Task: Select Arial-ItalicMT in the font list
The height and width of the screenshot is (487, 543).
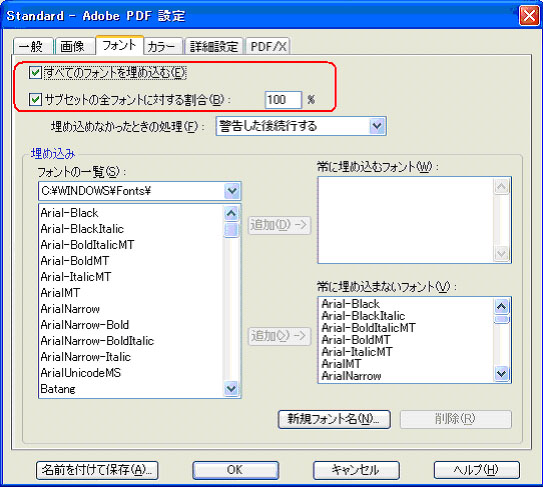Action: [x=76, y=276]
